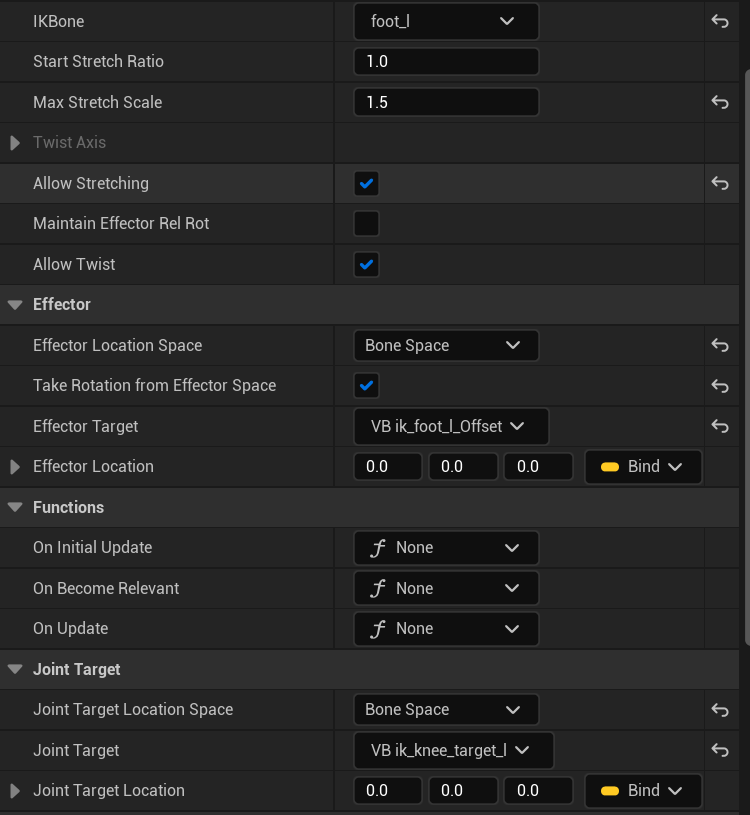This screenshot has height=815, width=750.
Task: Collapse the Joint Target section
Action: pos(15,669)
